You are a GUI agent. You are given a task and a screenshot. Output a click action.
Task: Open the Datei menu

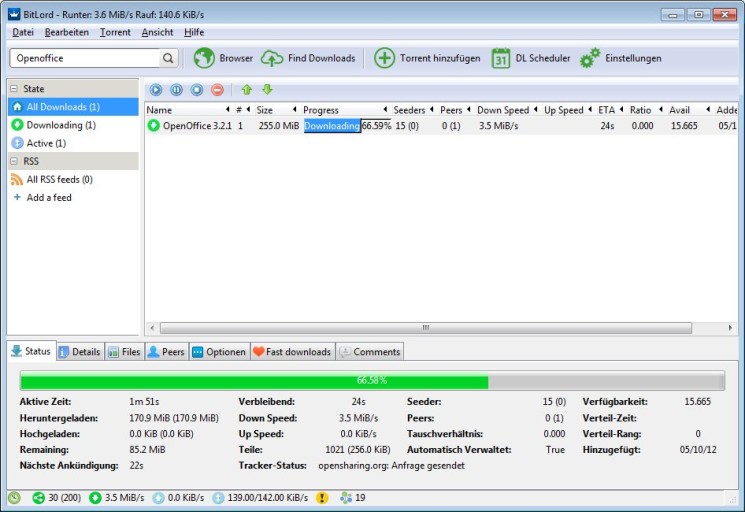(23, 32)
